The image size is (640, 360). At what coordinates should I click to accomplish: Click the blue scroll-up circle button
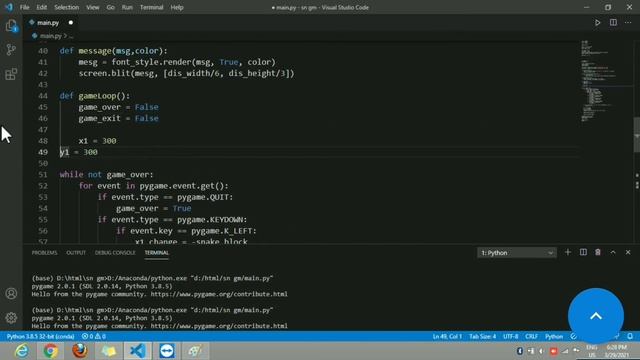(596, 316)
